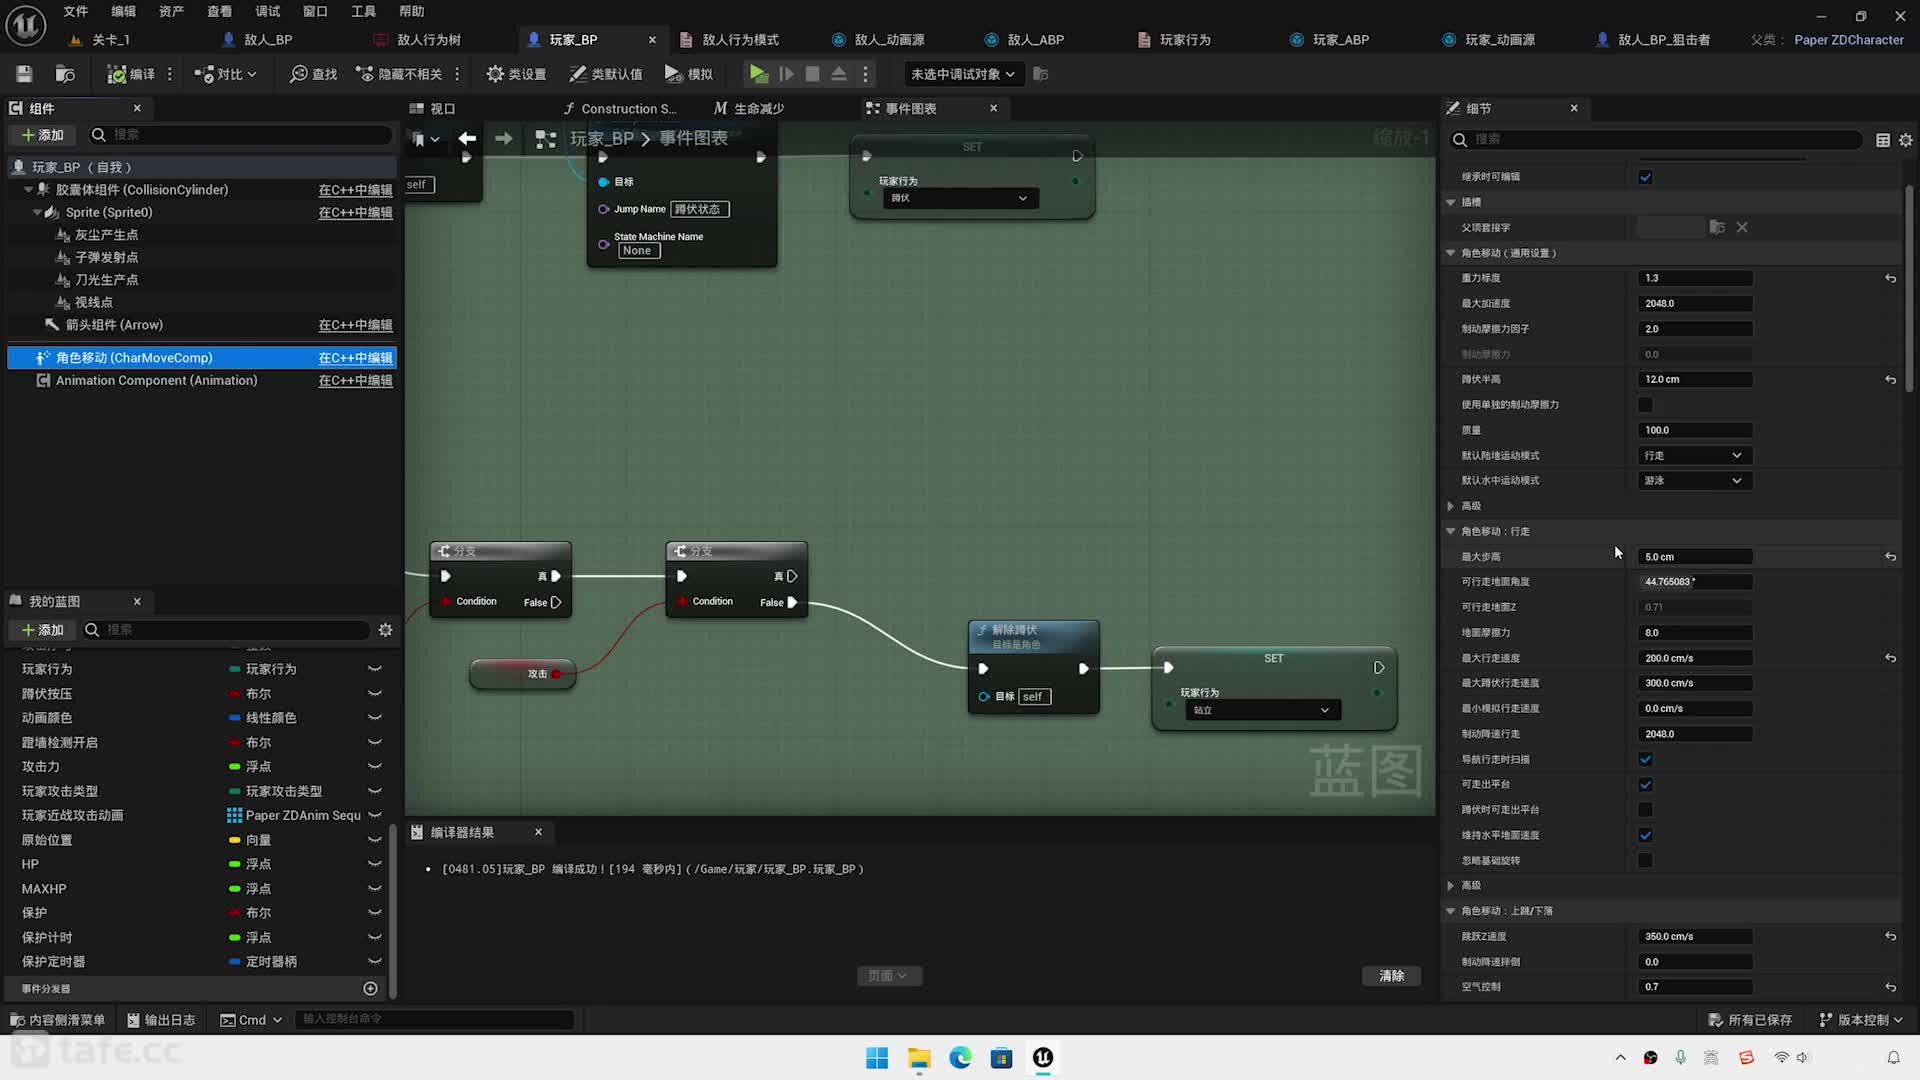Open My Blueprint panel settings gear

[x=385, y=629]
